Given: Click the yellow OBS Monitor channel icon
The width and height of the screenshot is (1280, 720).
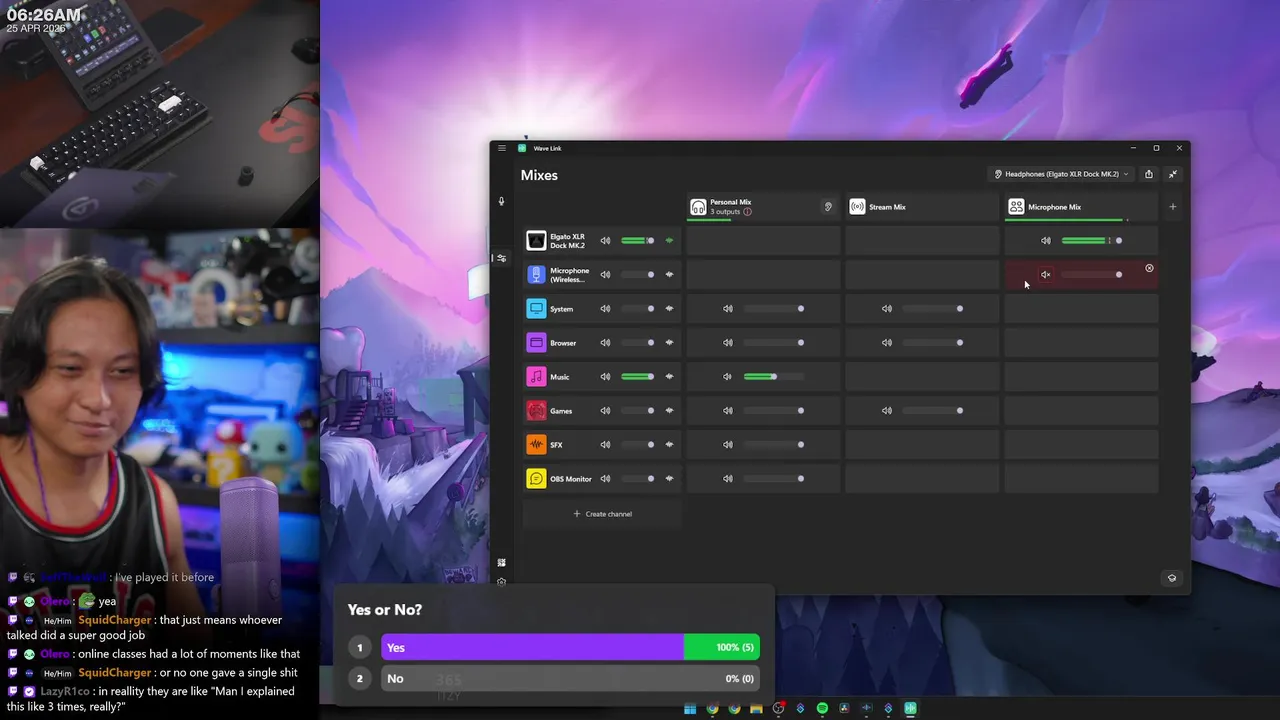Looking at the screenshot, I should click(x=536, y=479).
